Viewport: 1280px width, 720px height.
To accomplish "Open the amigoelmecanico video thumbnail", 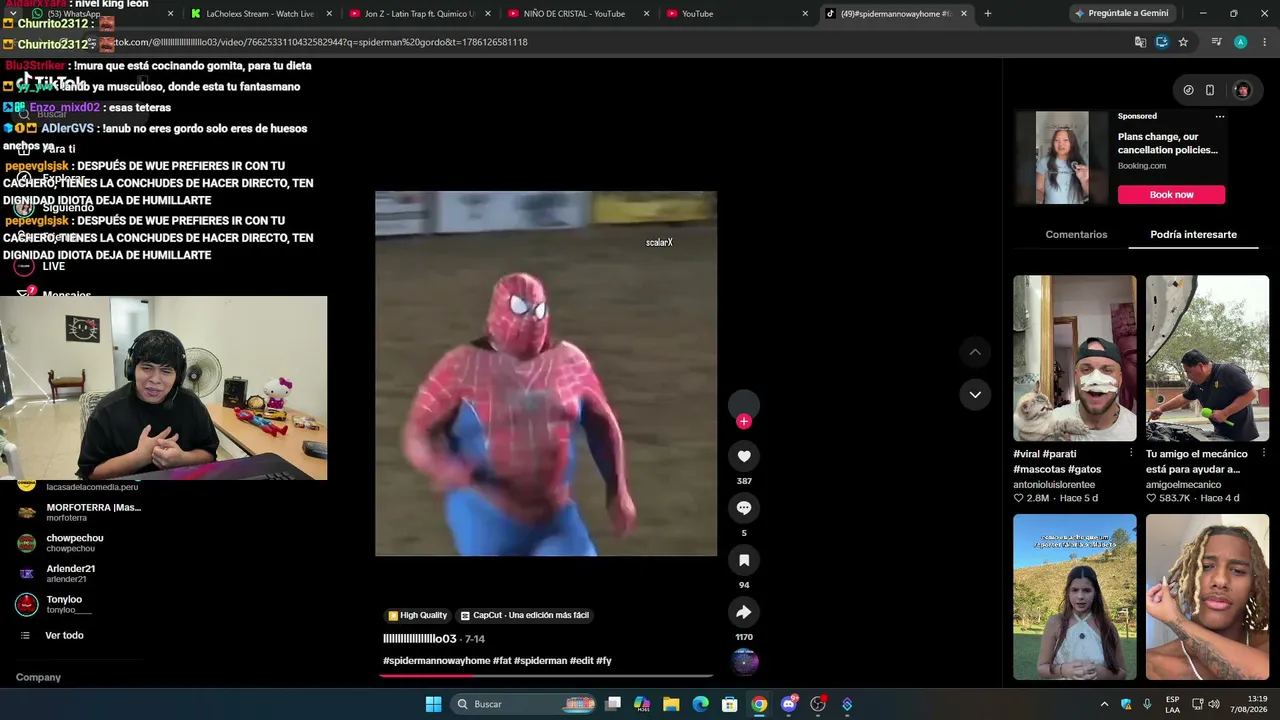I will coord(1207,358).
